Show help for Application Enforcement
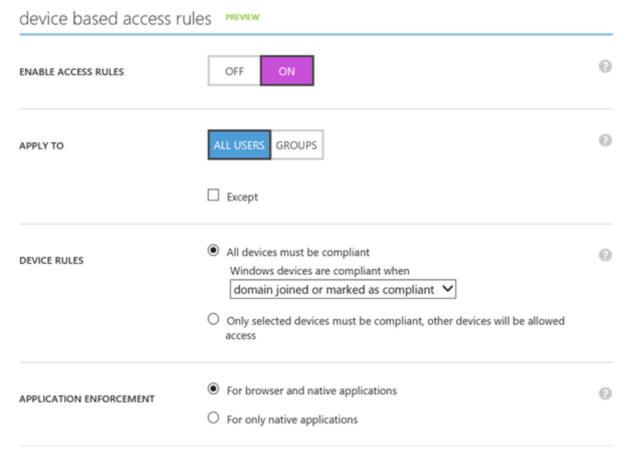 pyautogui.click(x=604, y=394)
